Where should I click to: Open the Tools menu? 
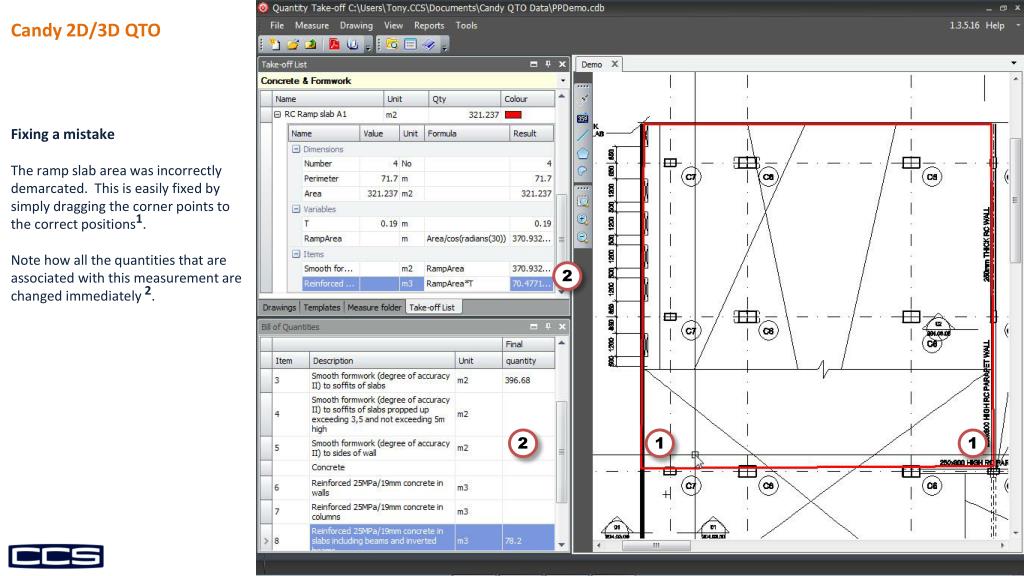tap(466, 25)
